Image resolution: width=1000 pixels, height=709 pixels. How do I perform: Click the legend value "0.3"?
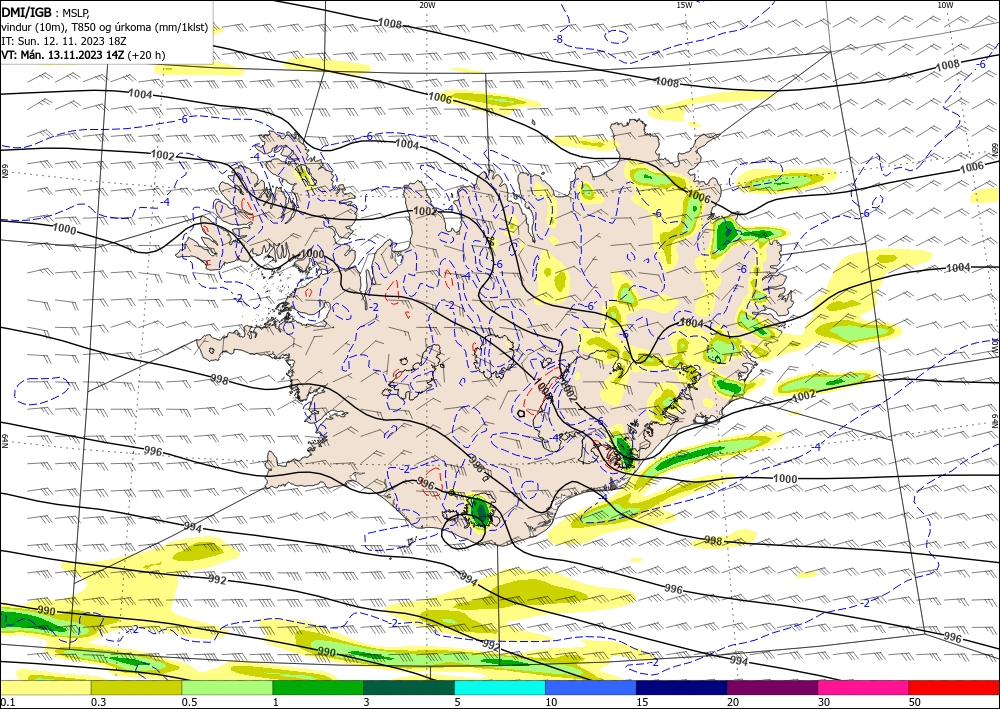(98, 702)
